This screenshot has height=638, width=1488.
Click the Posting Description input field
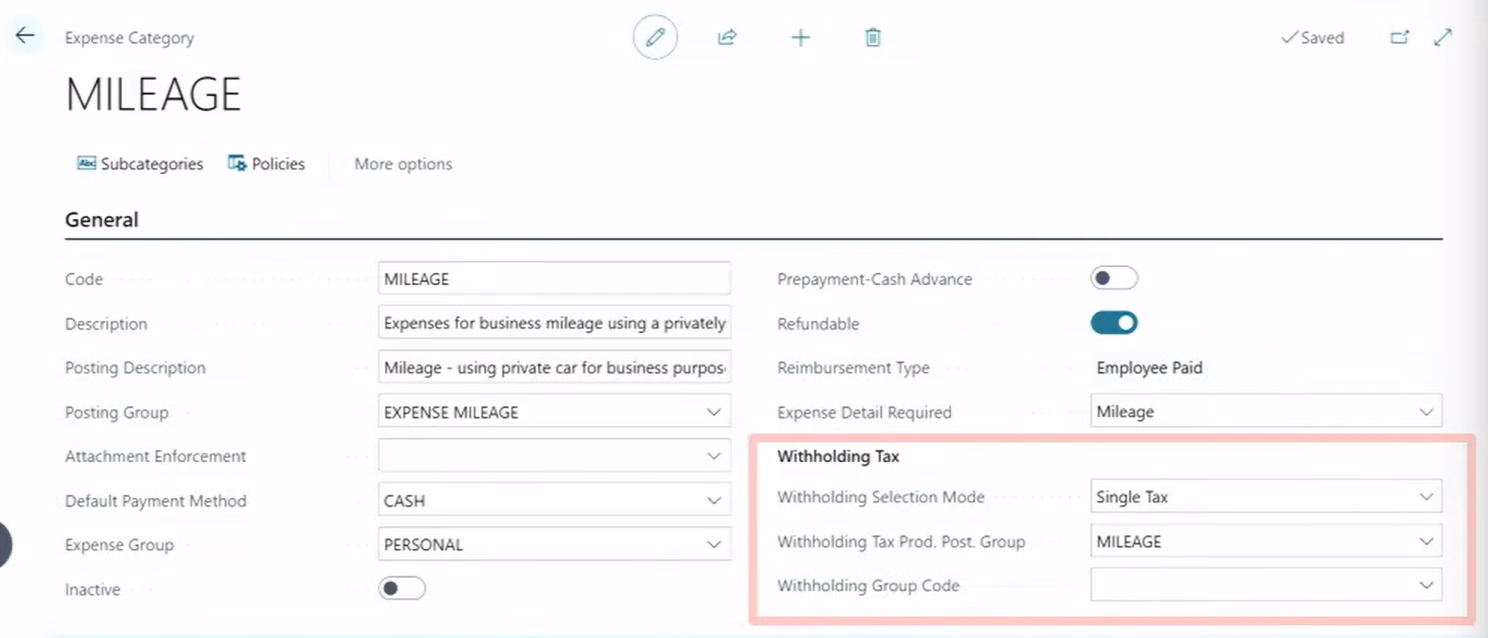coord(555,367)
